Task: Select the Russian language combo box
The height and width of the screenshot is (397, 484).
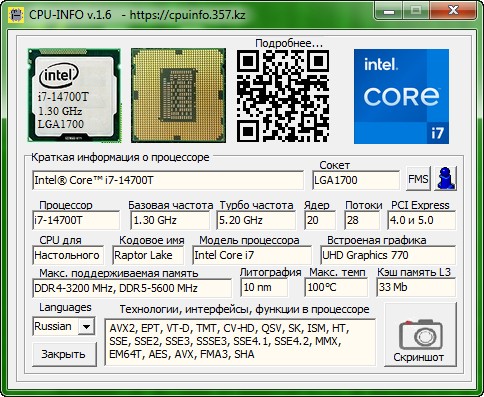Action: (64, 326)
